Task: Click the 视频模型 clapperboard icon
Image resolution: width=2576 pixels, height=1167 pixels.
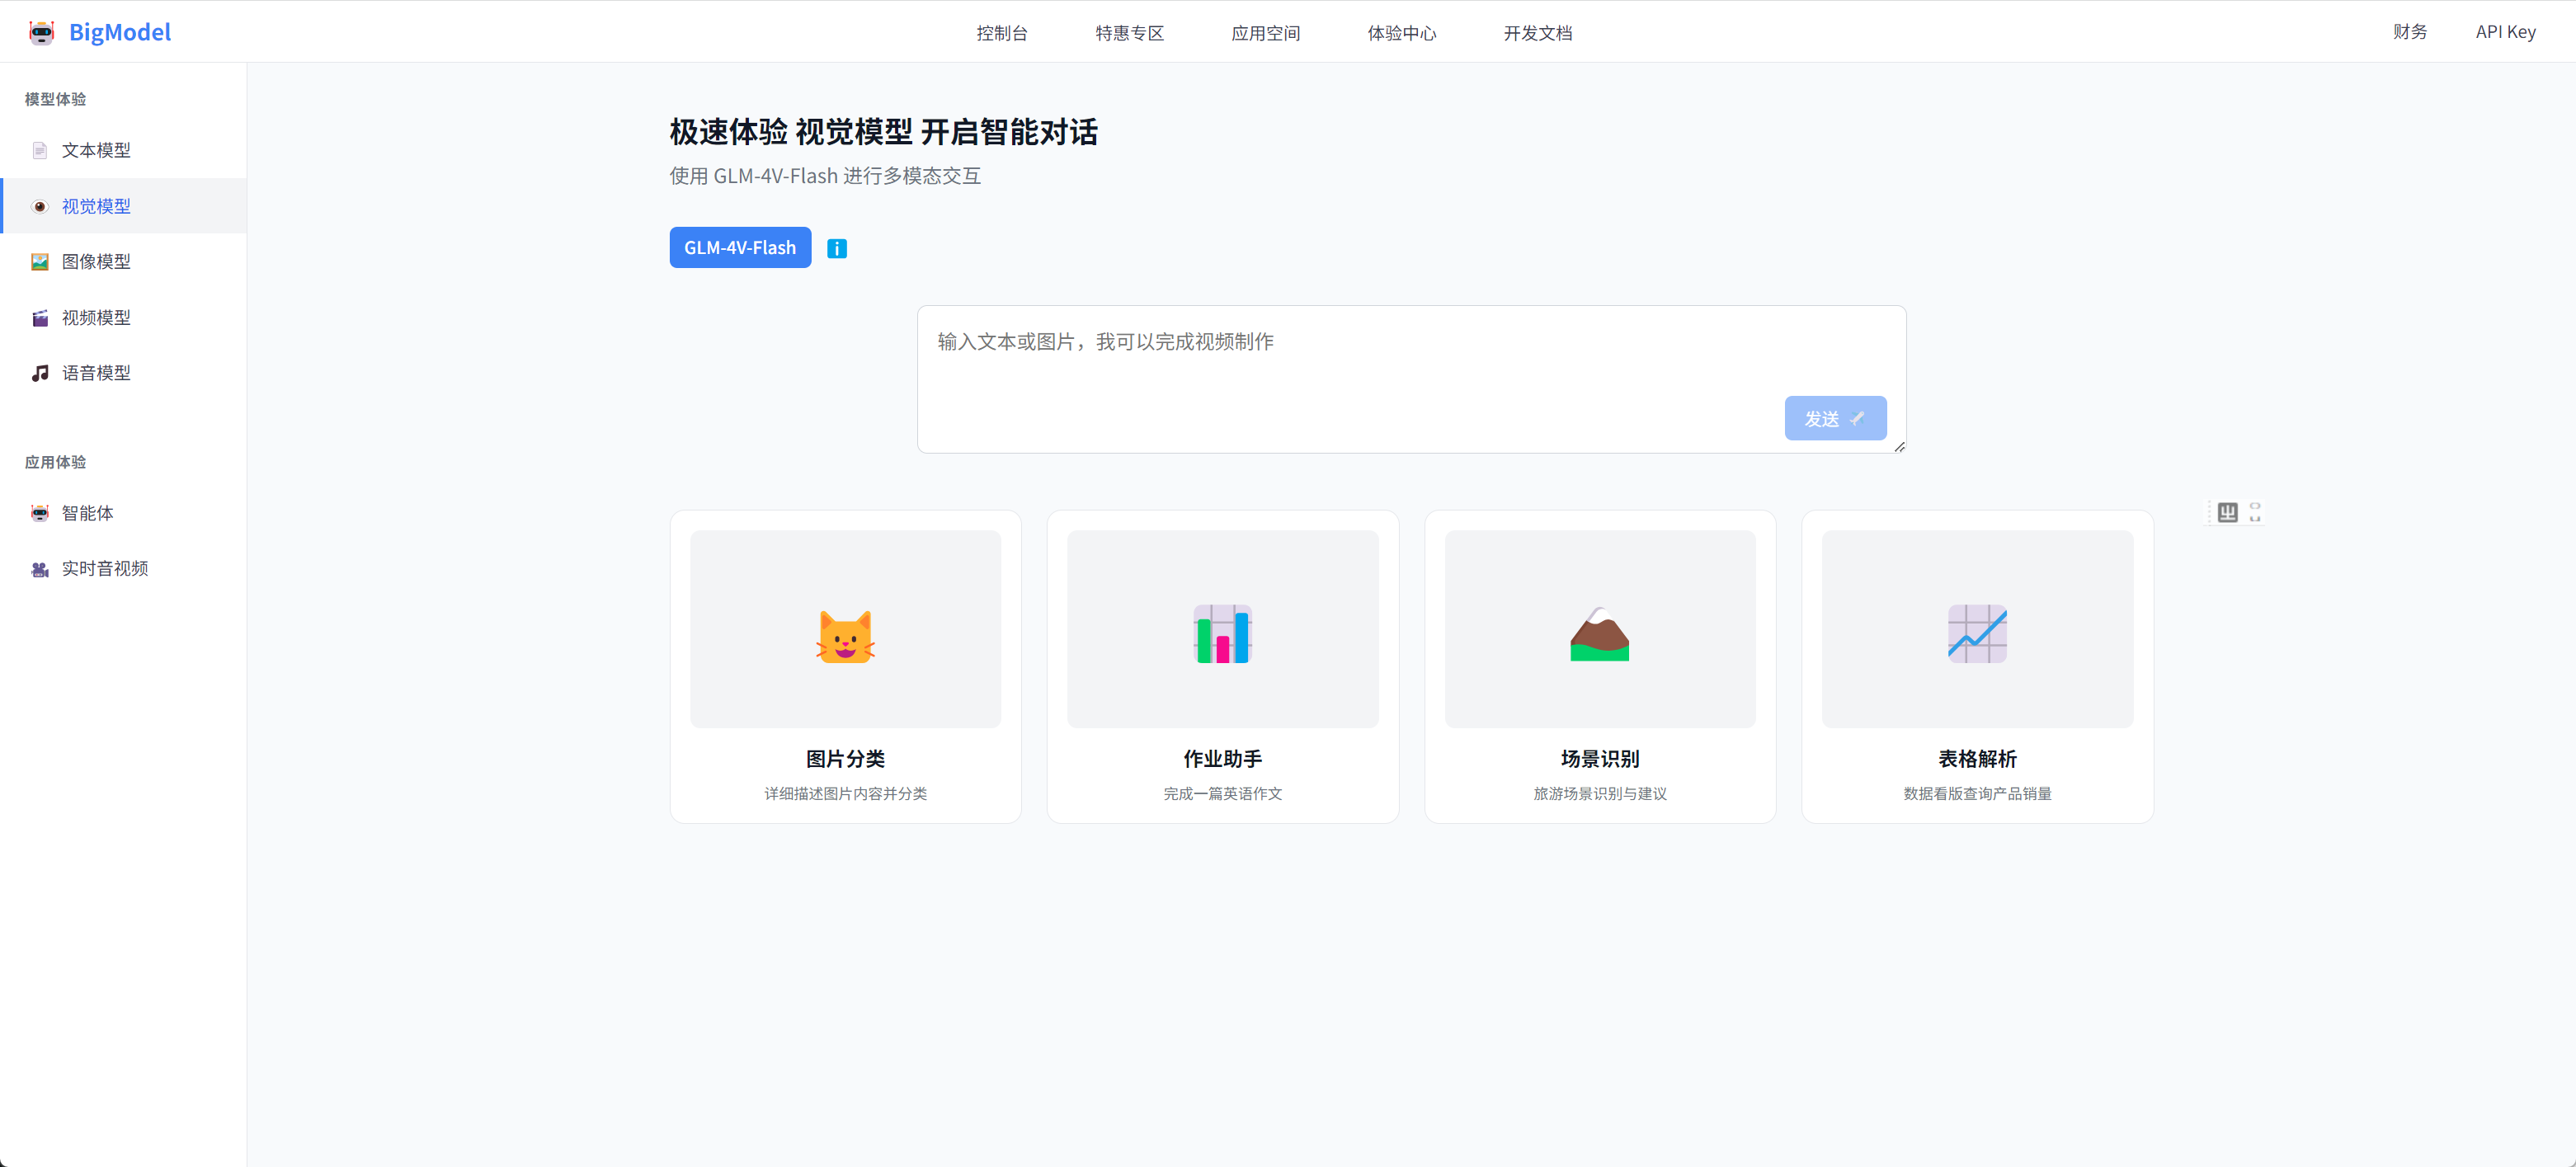Action: pyautogui.click(x=40, y=318)
